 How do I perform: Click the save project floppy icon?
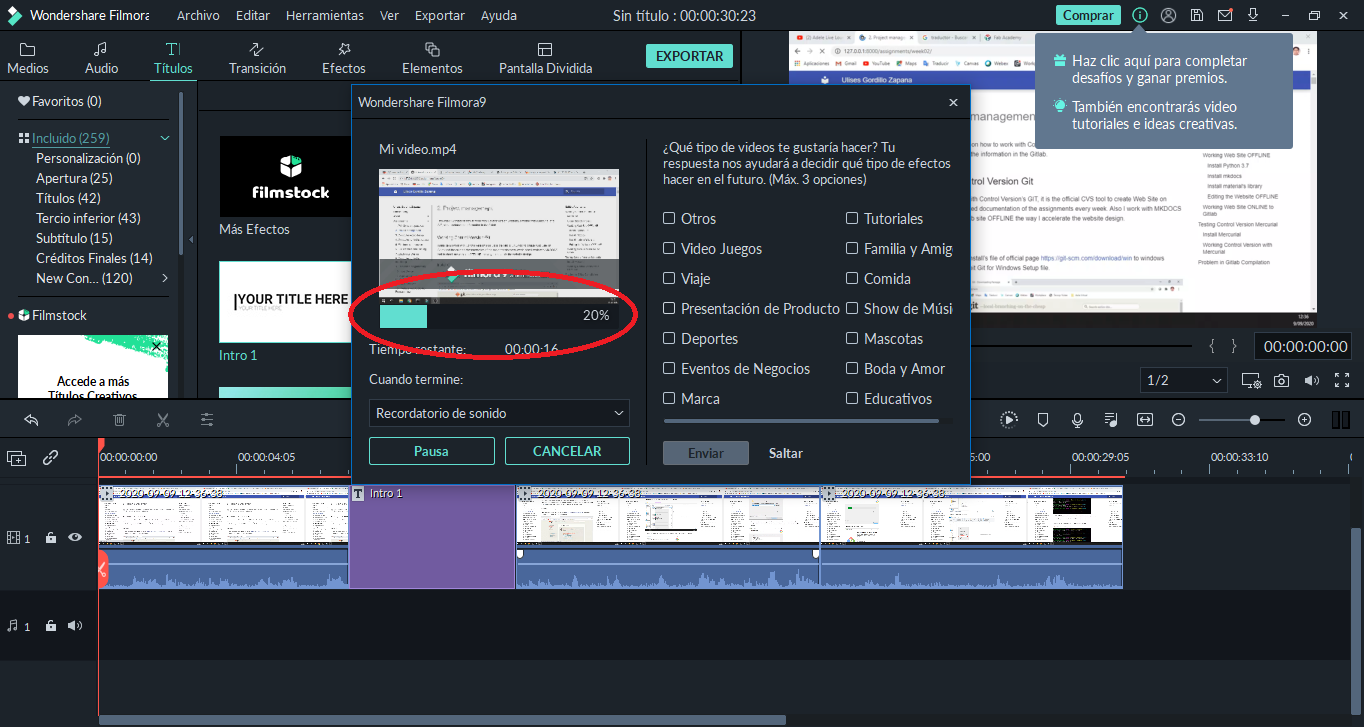pyautogui.click(x=1196, y=15)
